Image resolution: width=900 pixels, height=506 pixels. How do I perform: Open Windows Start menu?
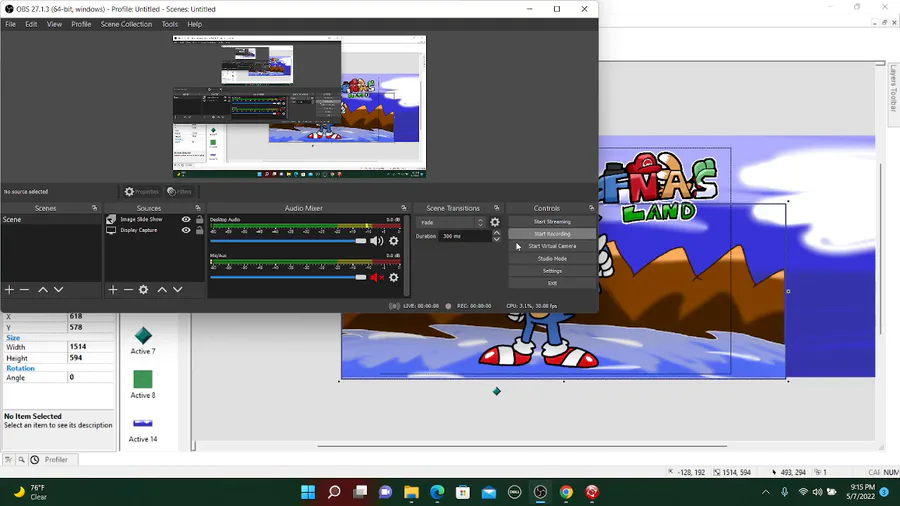click(x=308, y=492)
